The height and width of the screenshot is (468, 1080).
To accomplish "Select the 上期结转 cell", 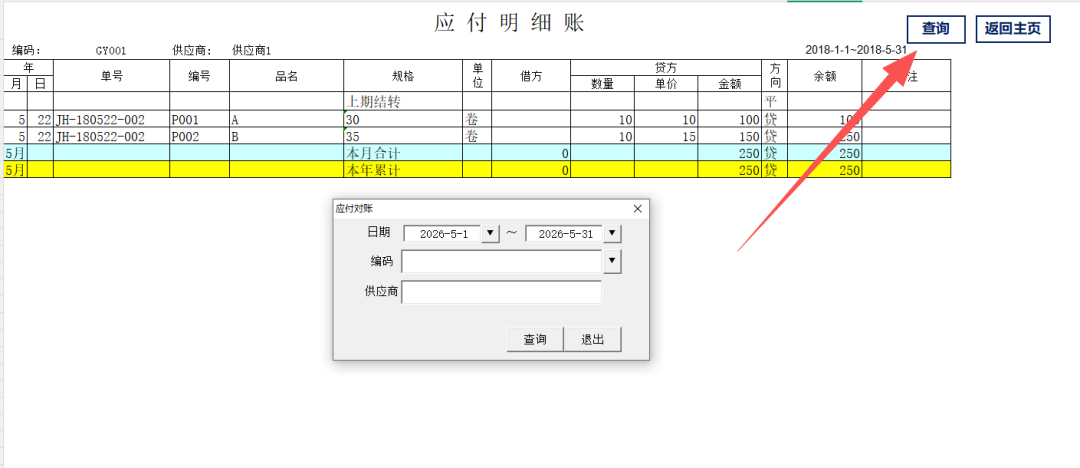I will (403, 102).
